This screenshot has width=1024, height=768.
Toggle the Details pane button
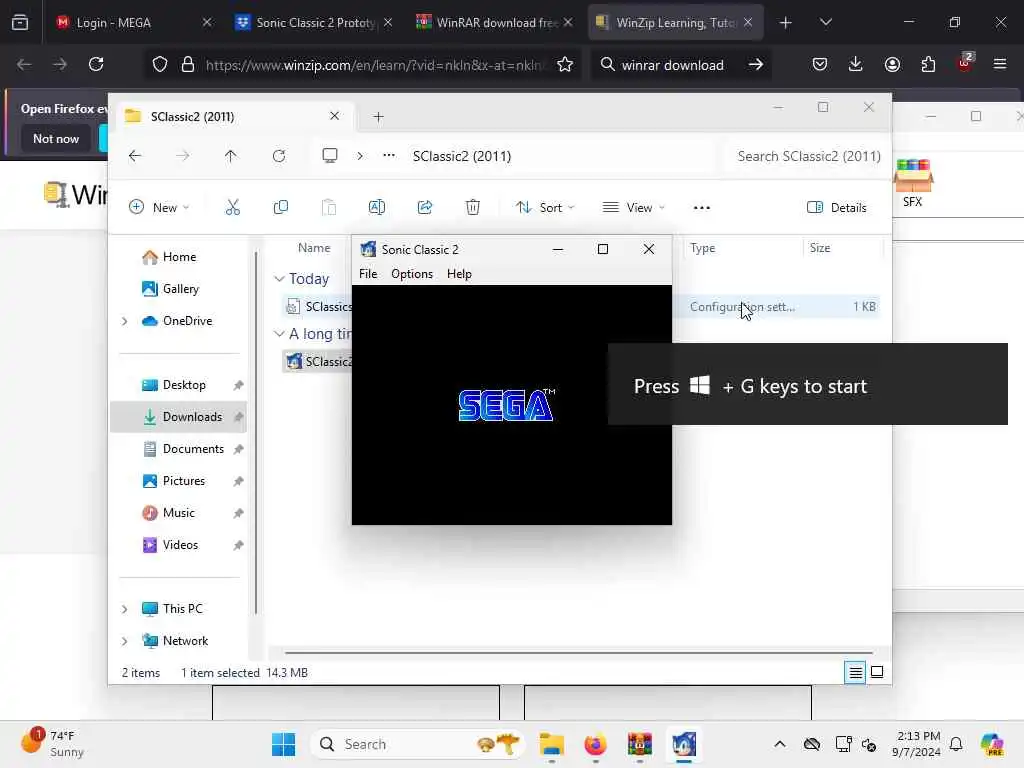(x=837, y=208)
